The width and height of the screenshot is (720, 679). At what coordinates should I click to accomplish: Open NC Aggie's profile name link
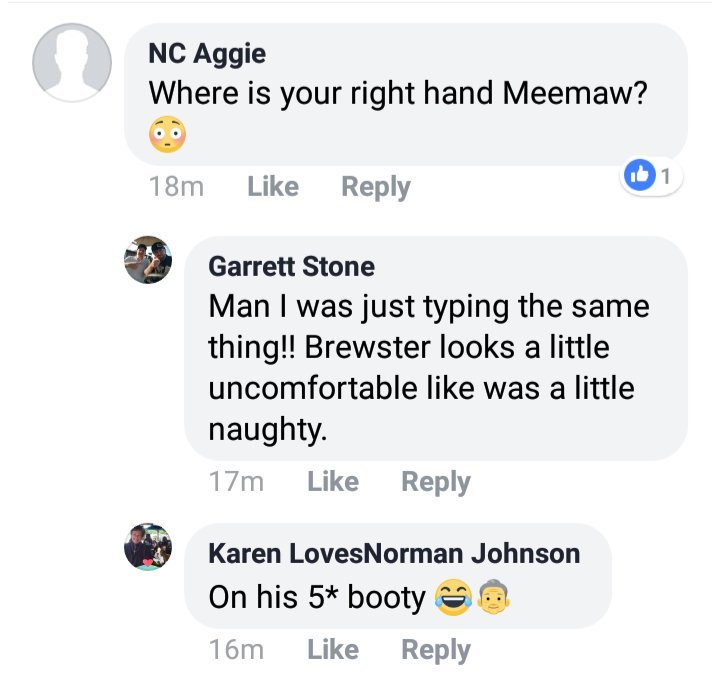[x=207, y=53]
